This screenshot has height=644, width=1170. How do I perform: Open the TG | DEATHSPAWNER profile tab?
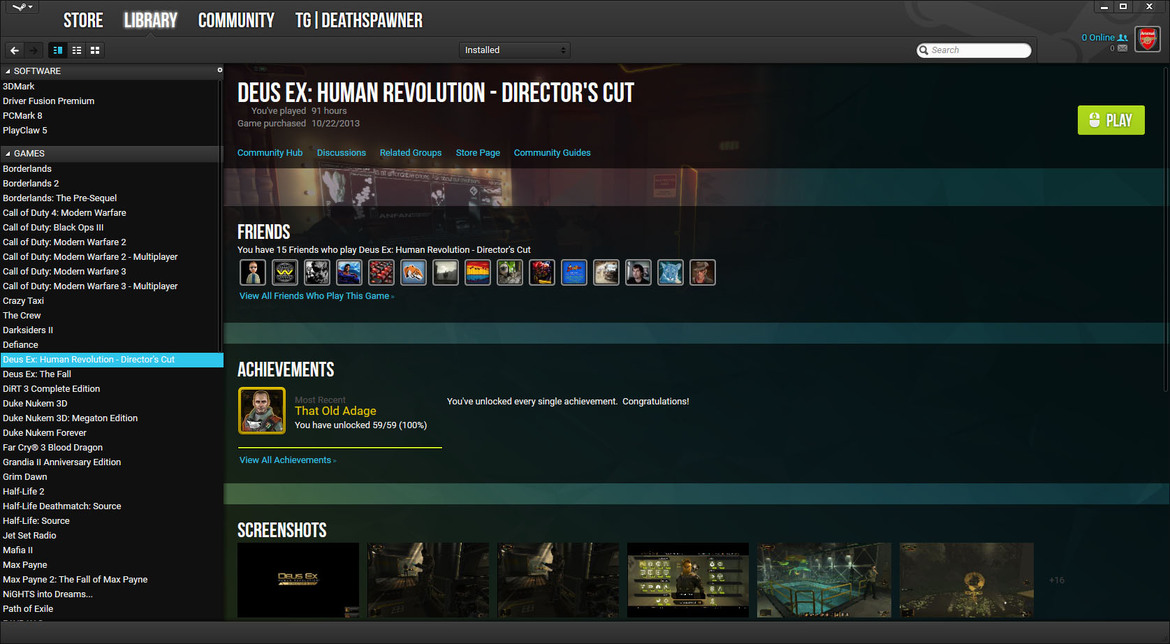point(359,20)
